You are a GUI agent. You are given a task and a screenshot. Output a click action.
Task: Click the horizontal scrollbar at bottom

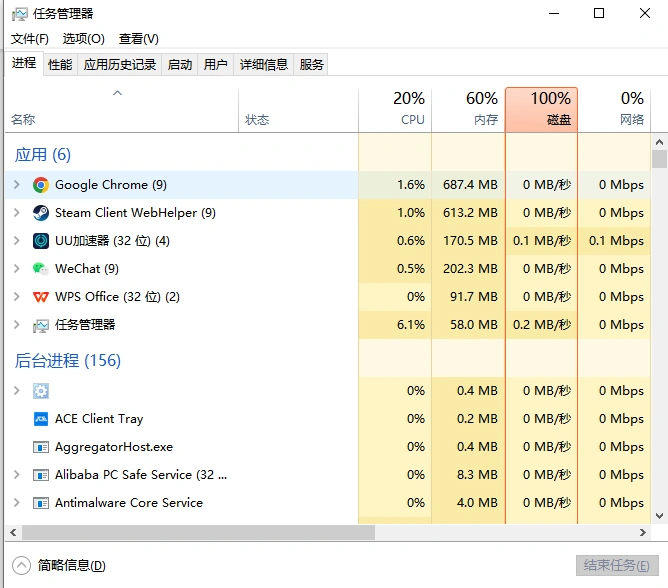300,533
